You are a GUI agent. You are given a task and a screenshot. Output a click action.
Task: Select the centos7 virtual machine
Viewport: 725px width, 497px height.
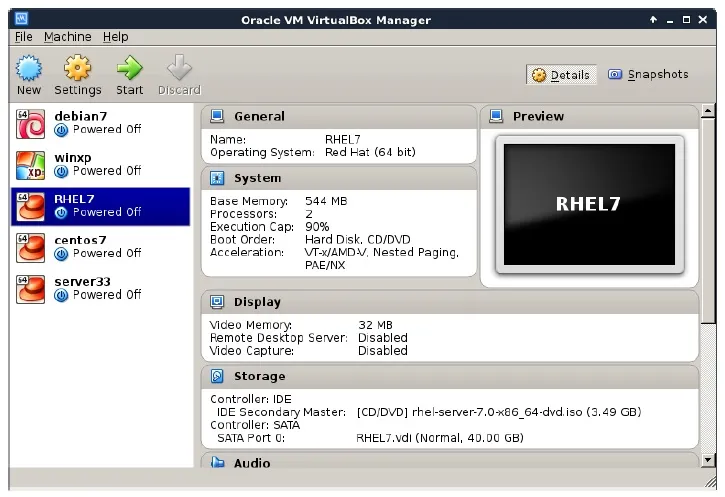tap(100, 248)
